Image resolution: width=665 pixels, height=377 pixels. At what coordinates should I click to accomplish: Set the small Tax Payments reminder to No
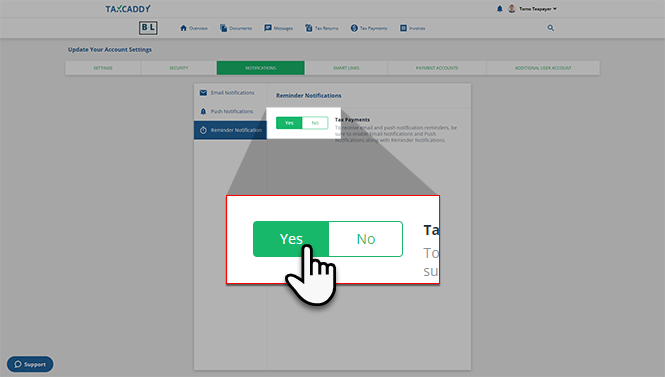315,123
